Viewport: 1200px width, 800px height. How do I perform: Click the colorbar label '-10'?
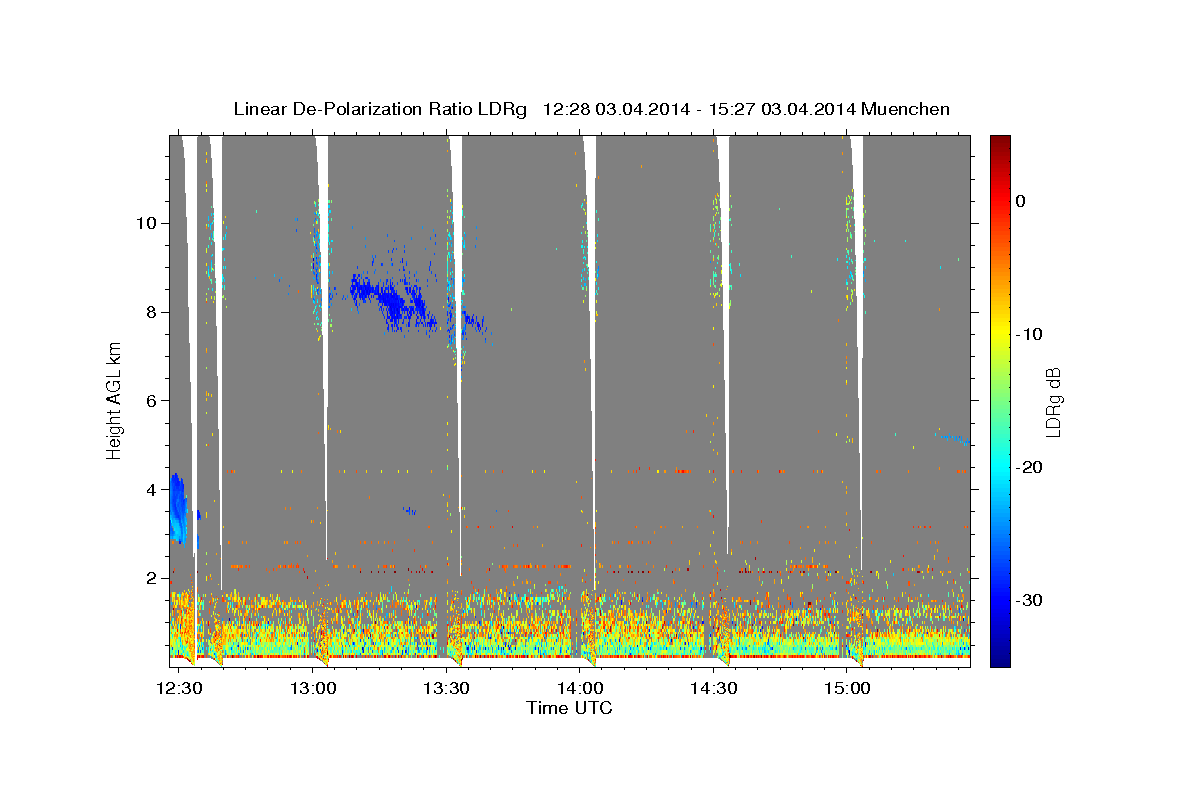pos(1030,334)
